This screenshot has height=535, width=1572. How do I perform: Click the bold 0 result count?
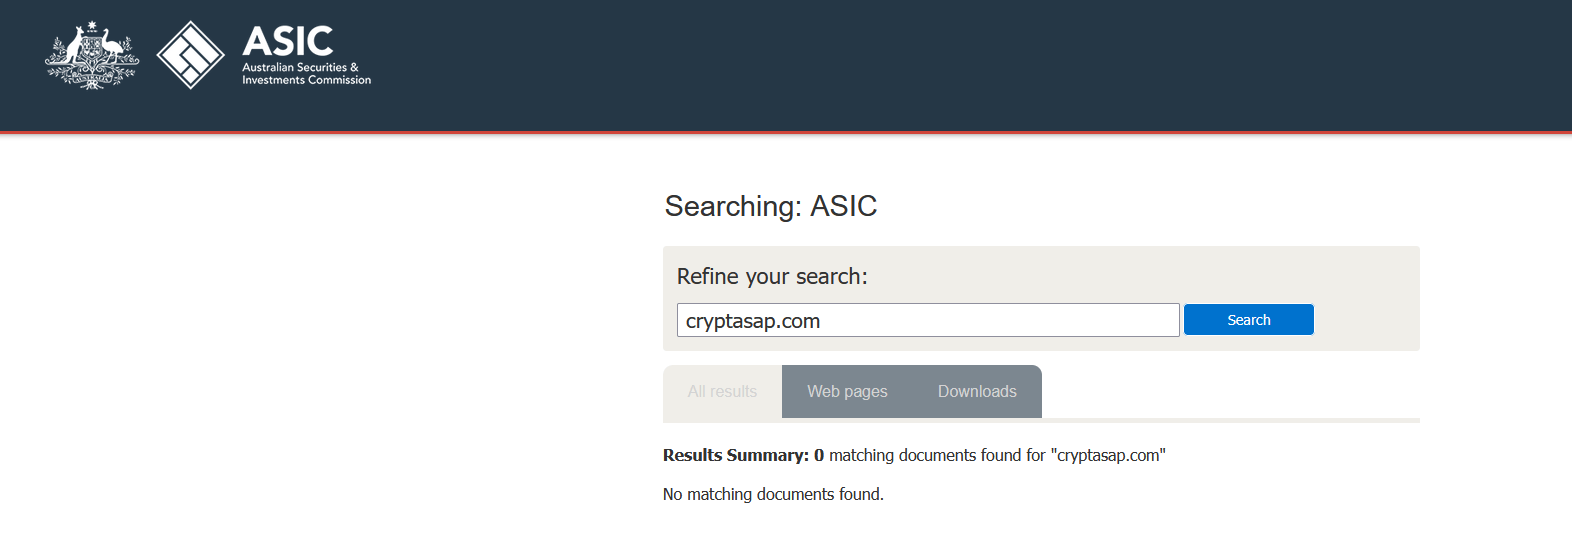(x=819, y=456)
